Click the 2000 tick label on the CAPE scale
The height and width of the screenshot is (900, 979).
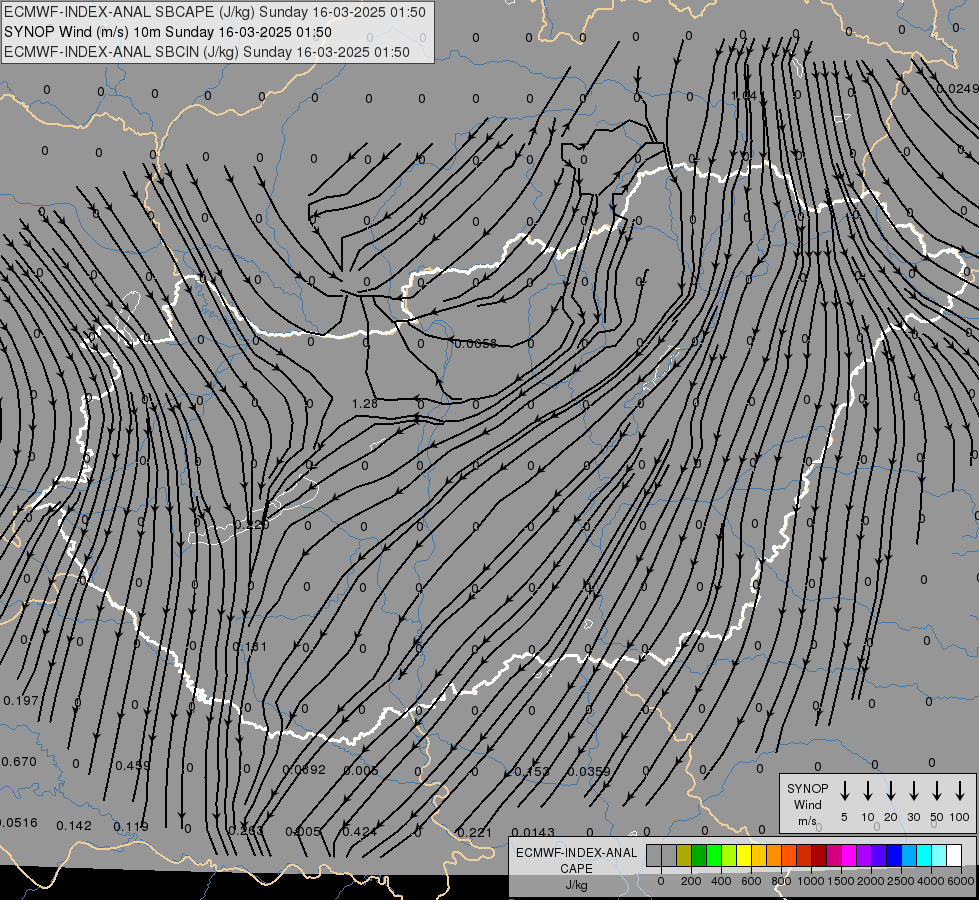pyautogui.click(x=870, y=881)
